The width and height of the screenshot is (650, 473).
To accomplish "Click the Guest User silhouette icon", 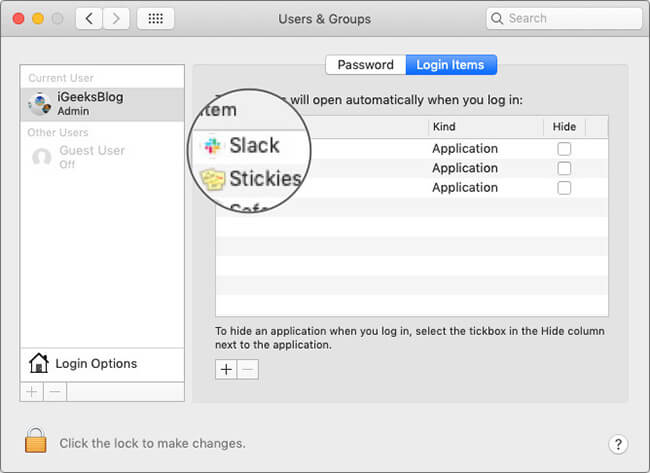I will coord(41,157).
